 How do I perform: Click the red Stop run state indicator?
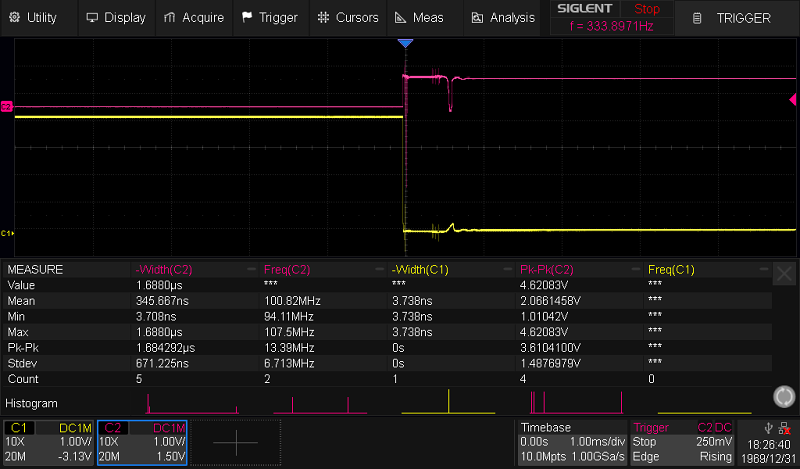point(647,9)
